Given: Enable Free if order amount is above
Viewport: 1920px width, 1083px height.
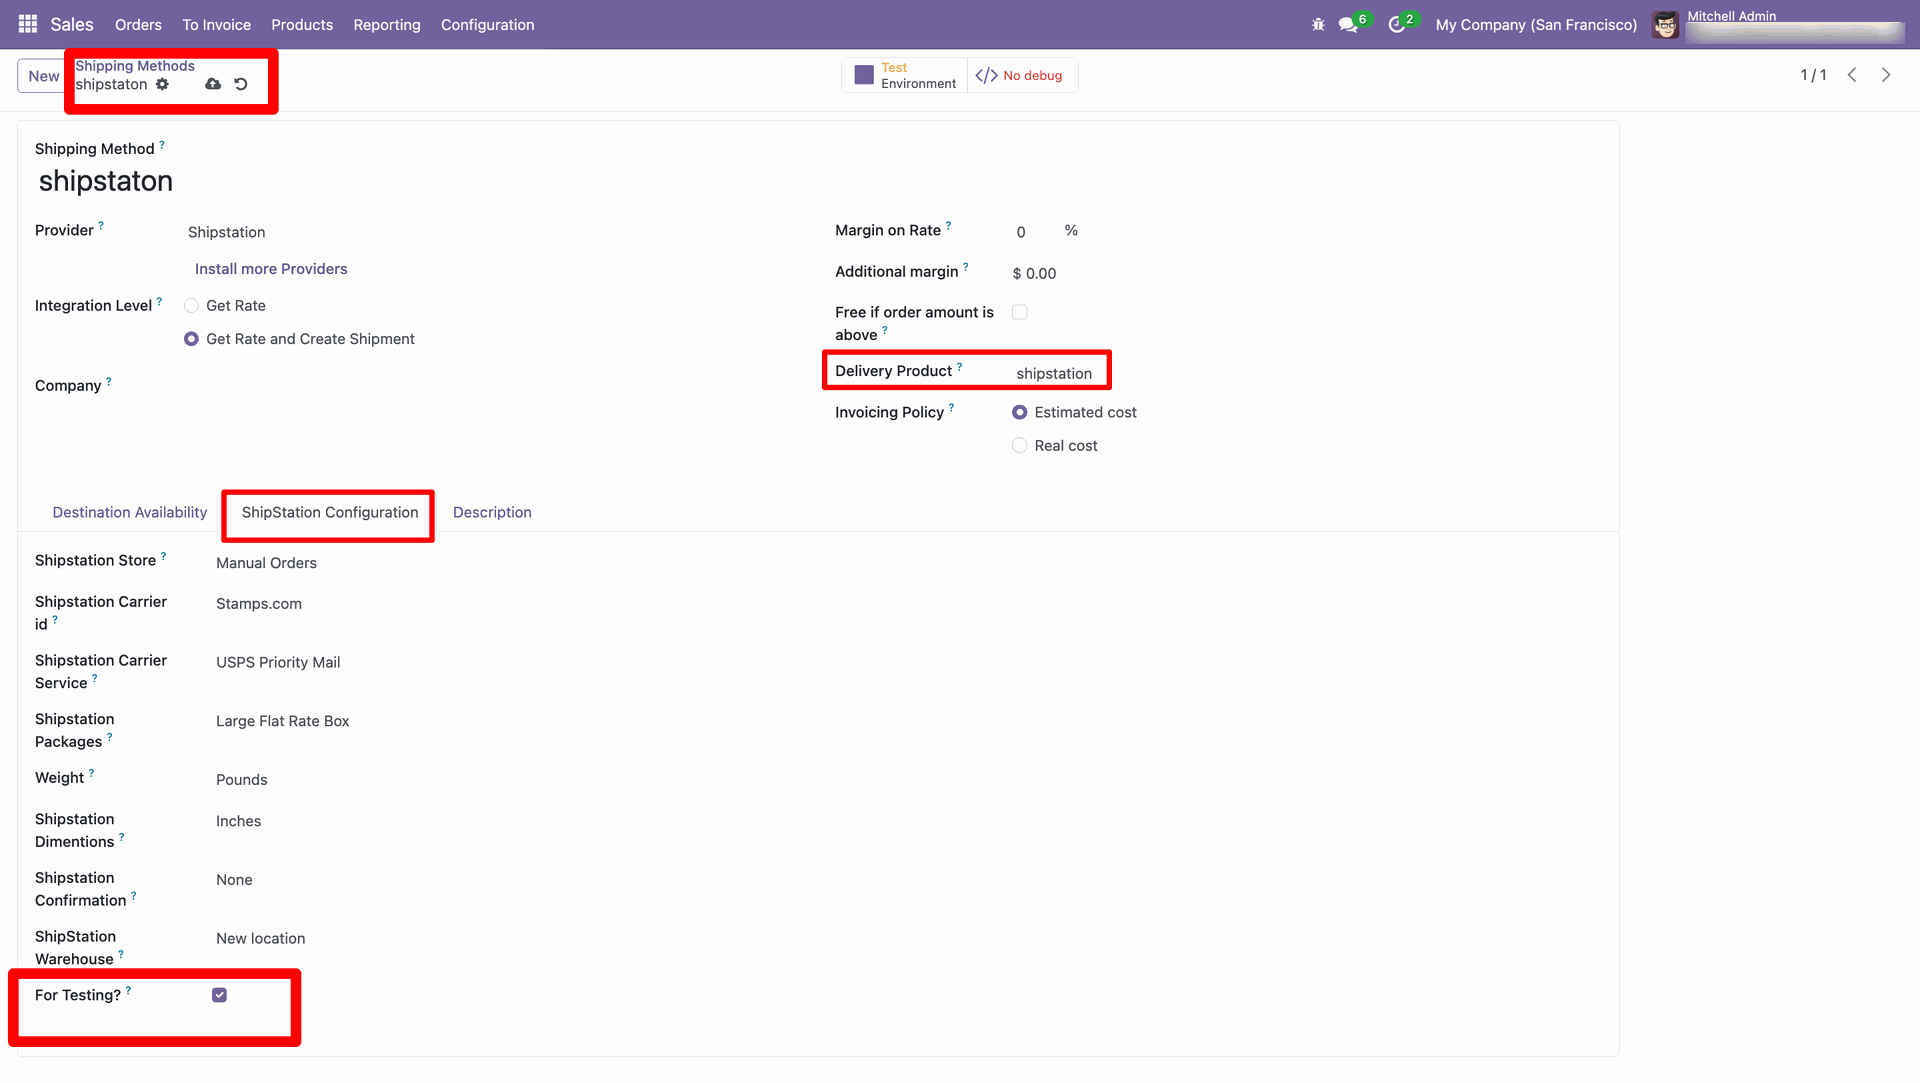Looking at the screenshot, I should coord(1019,312).
